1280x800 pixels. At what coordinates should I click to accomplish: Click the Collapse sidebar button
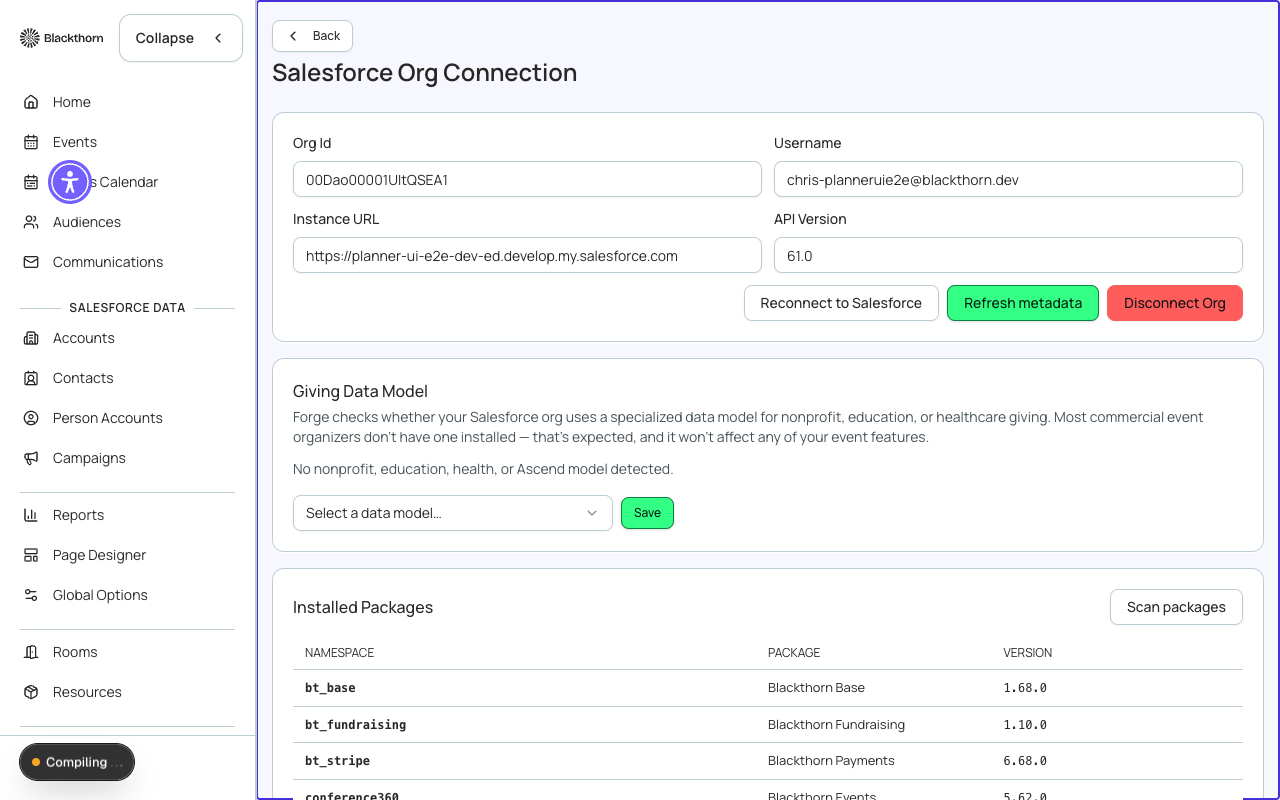[x=180, y=38]
